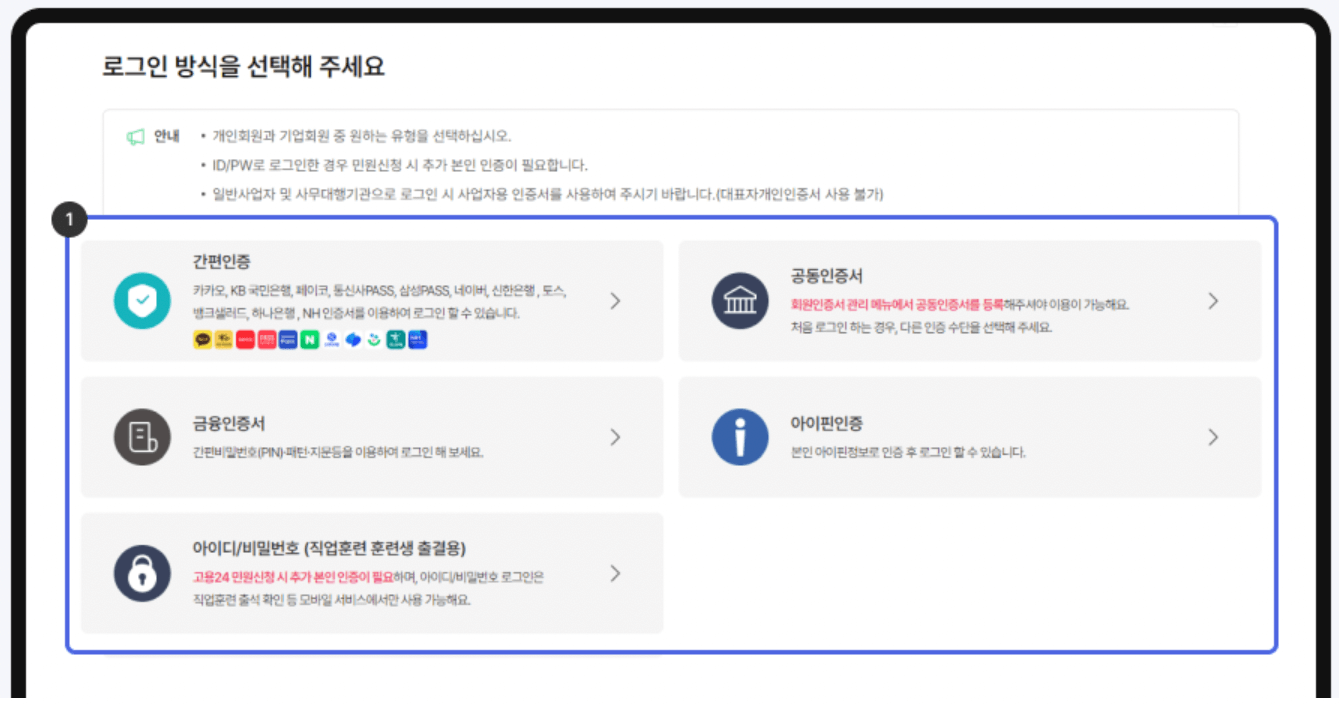Viewport: 1339px width, 704px height.
Task: Click the 금융인증서 document icon
Action: pyautogui.click(x=143, y=436)
